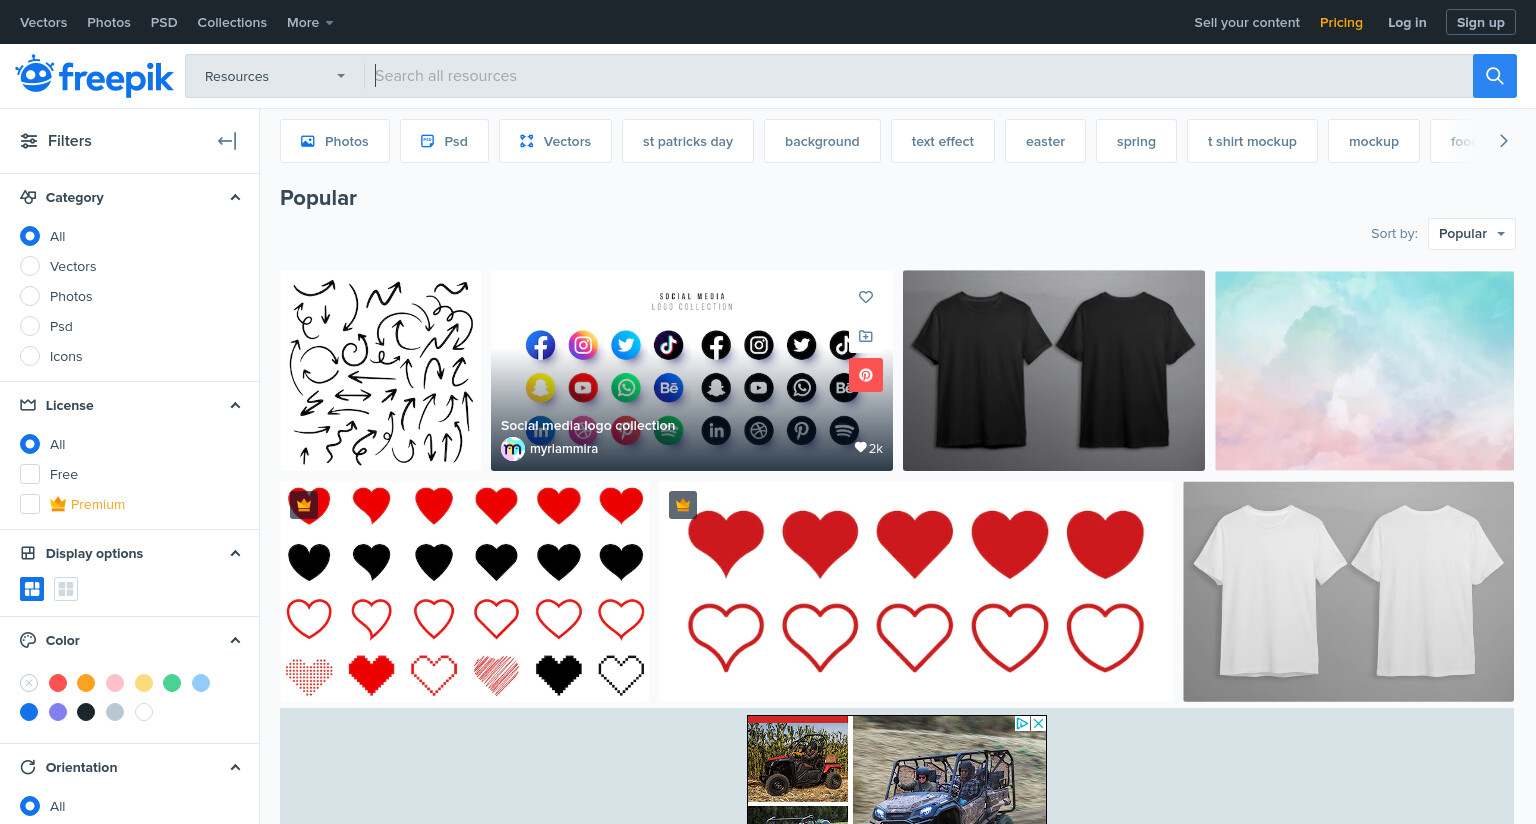Close the advertisement with the X icon
This screenshot has width=1536, height=824.
click(x=1039, y=723)
